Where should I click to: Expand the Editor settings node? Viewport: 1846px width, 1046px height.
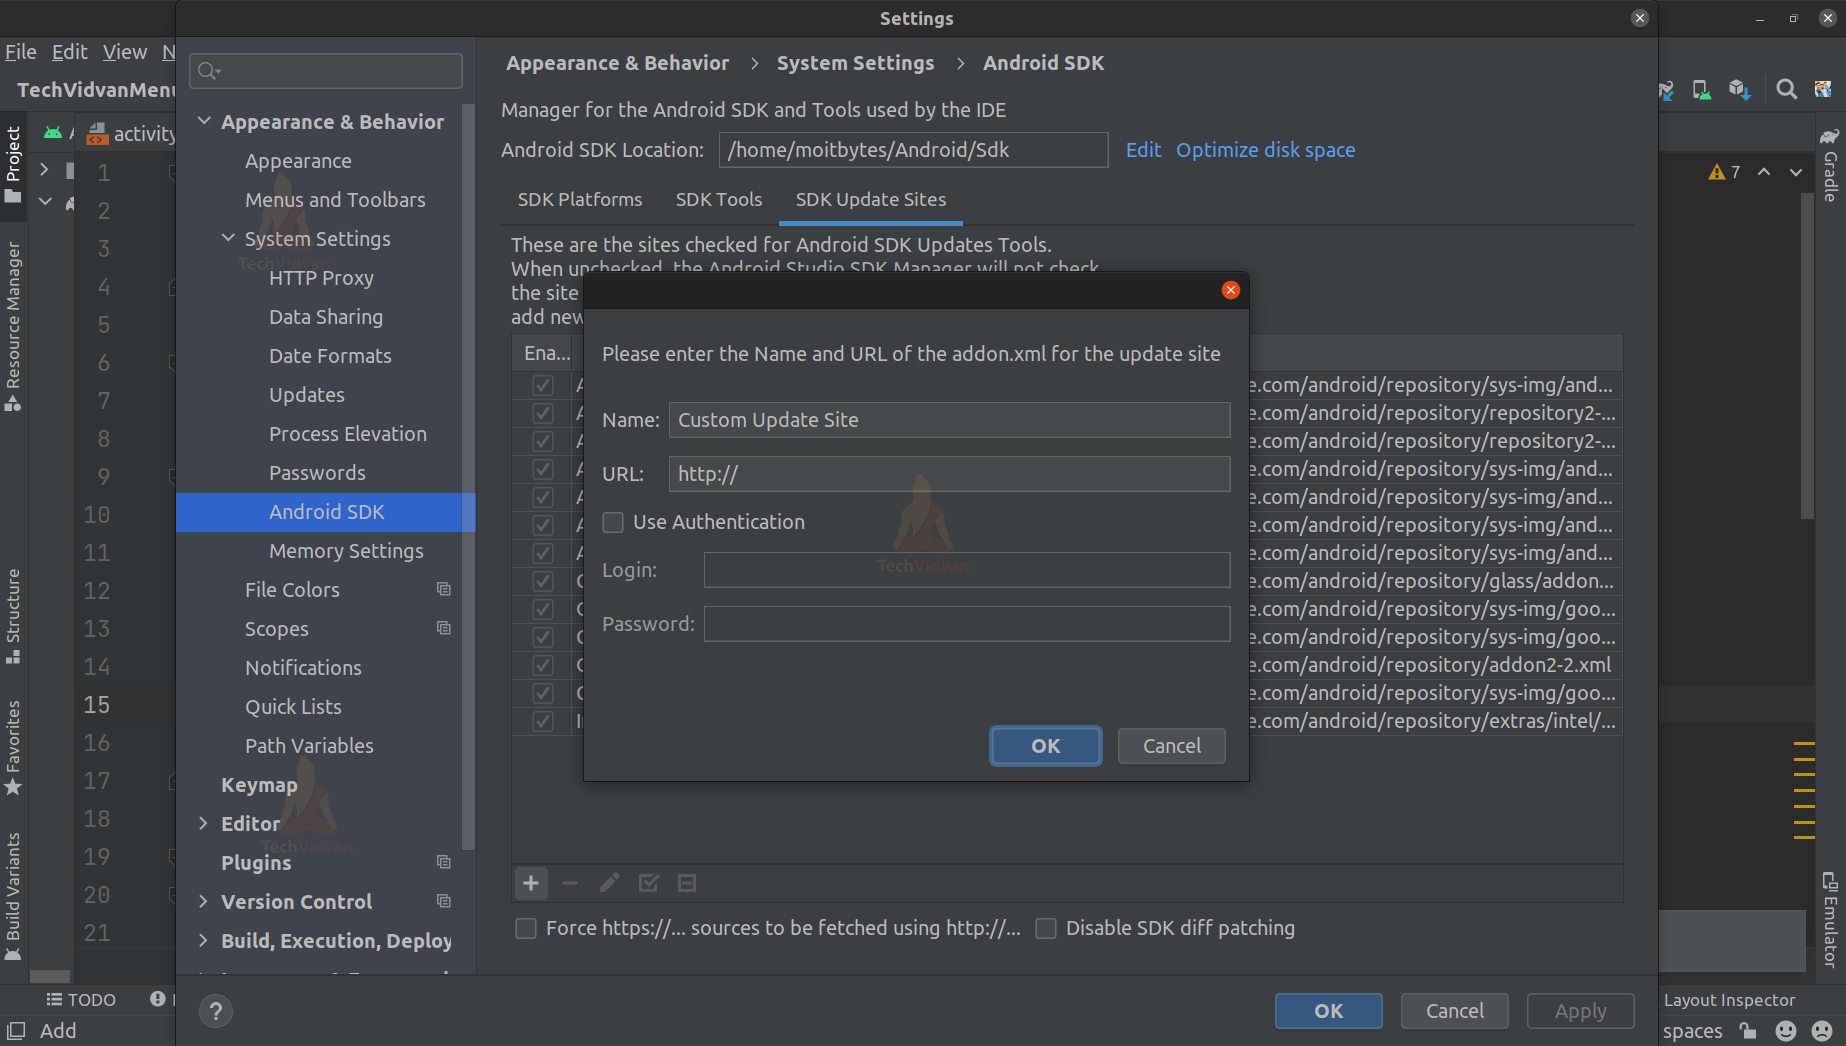pyautogui.click(x=203, y=823)
